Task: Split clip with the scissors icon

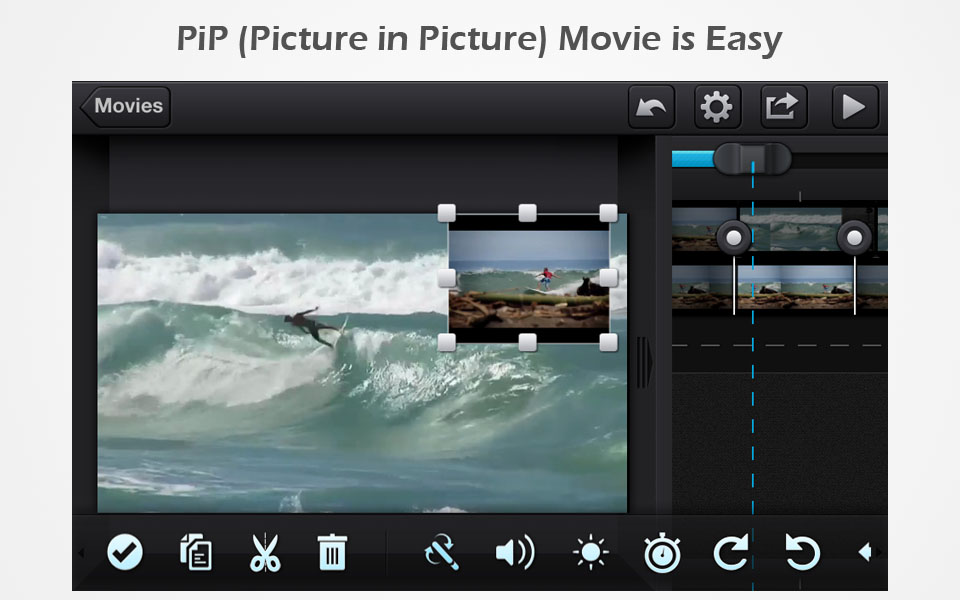Action: click(x=265, y=552)
